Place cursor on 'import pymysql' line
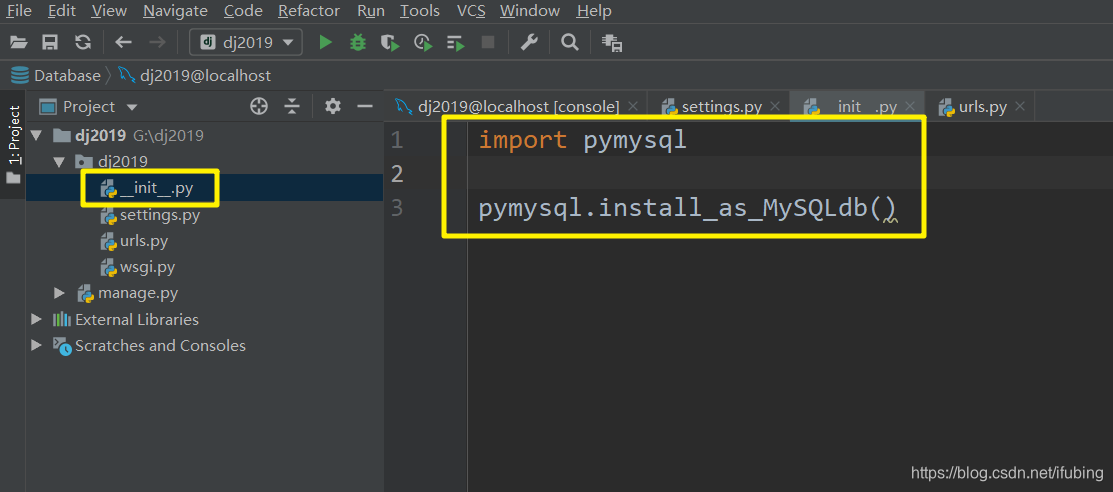Image resolution: width=1113 pixels, height=492 pixels. coord(583,141)
